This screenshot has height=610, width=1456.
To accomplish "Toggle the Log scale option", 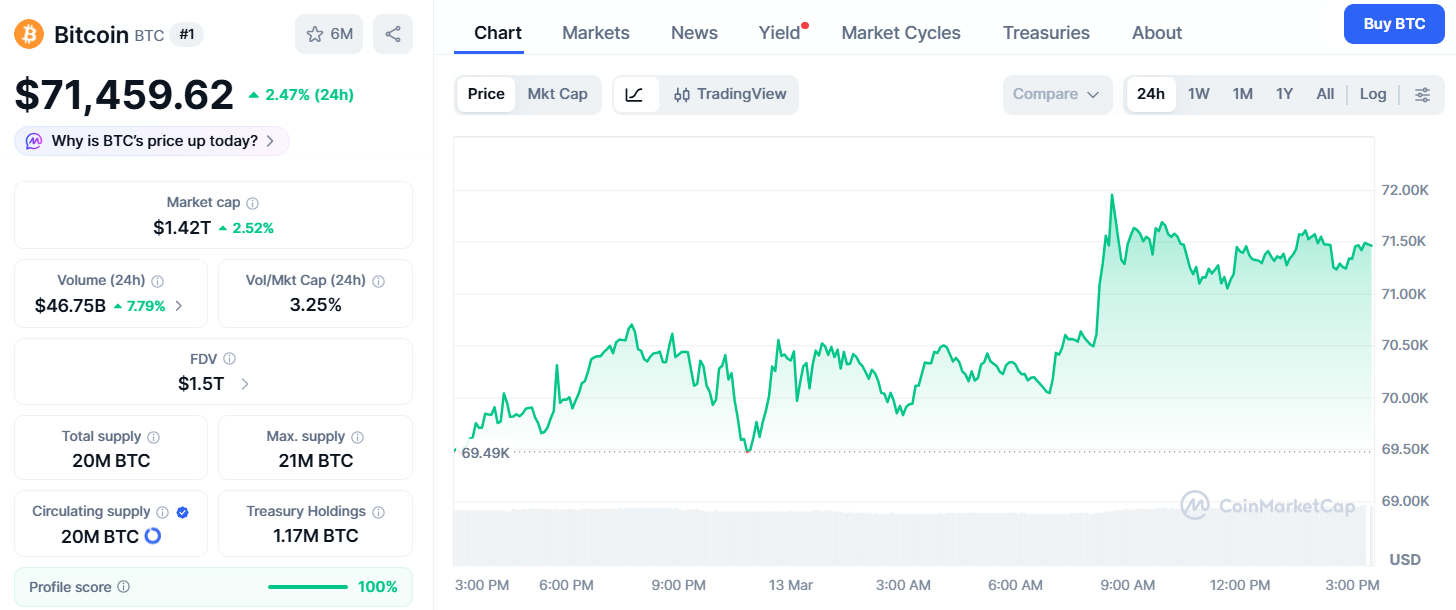I will 1372,94.
